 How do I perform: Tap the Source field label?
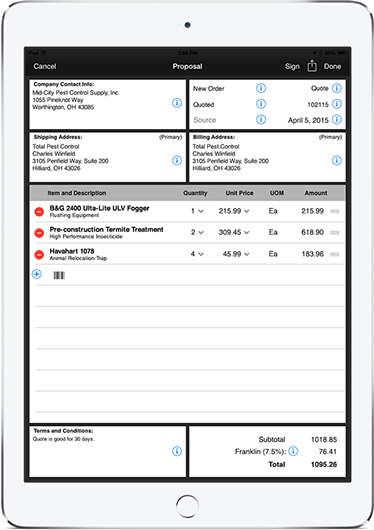205,120
